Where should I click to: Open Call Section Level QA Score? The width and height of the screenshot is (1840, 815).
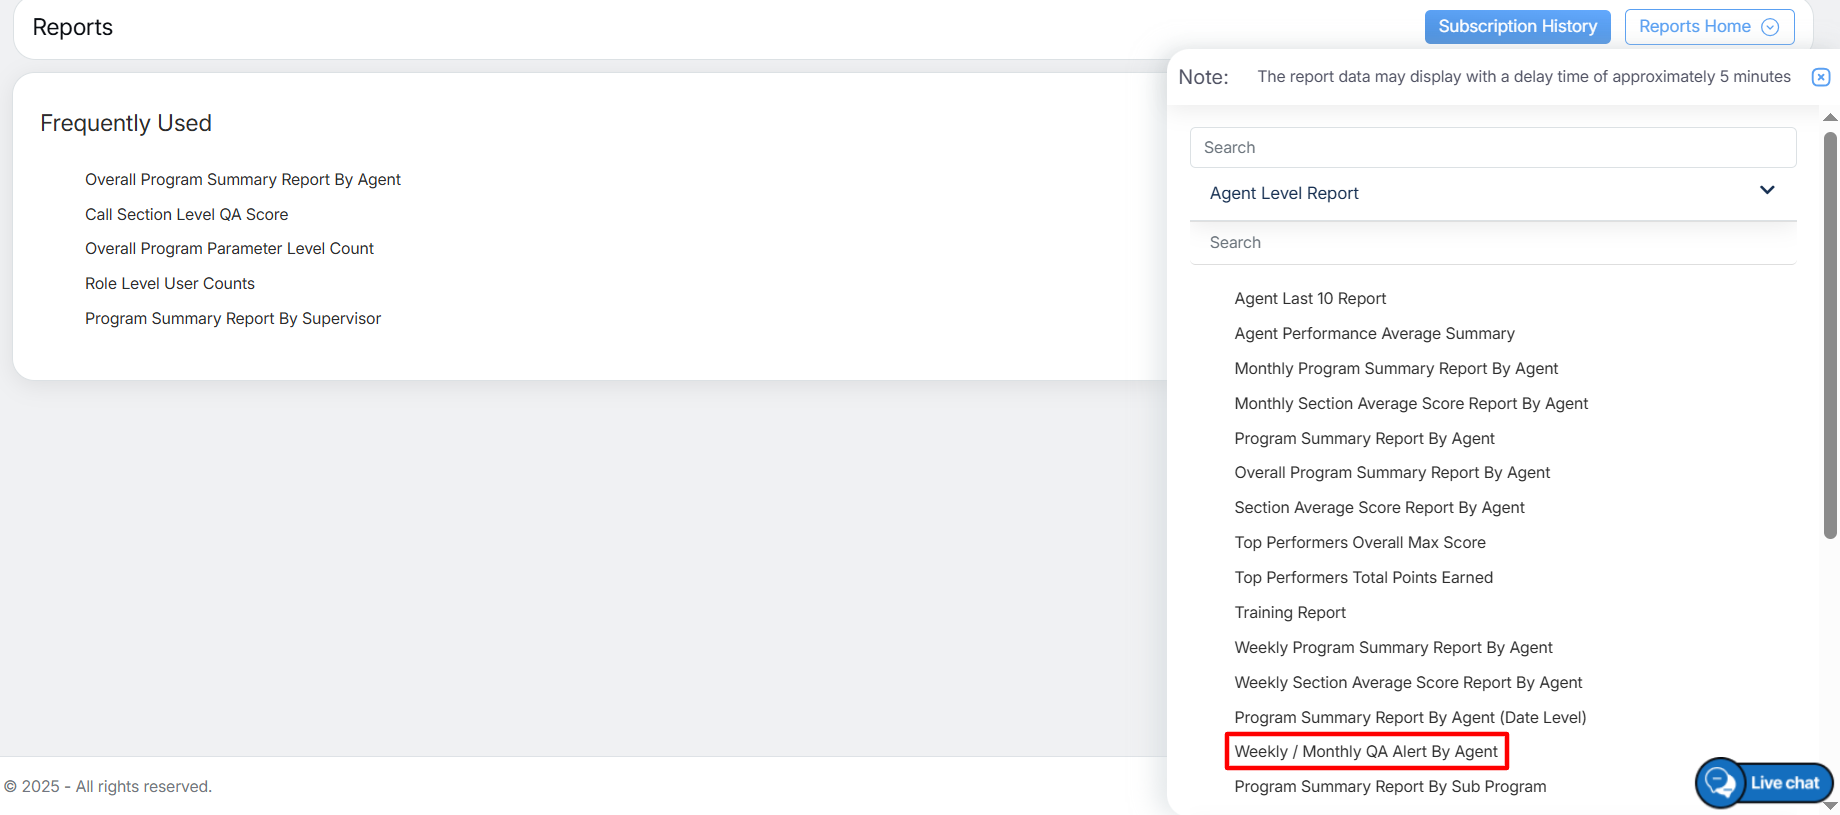click(x=186, y=215)
